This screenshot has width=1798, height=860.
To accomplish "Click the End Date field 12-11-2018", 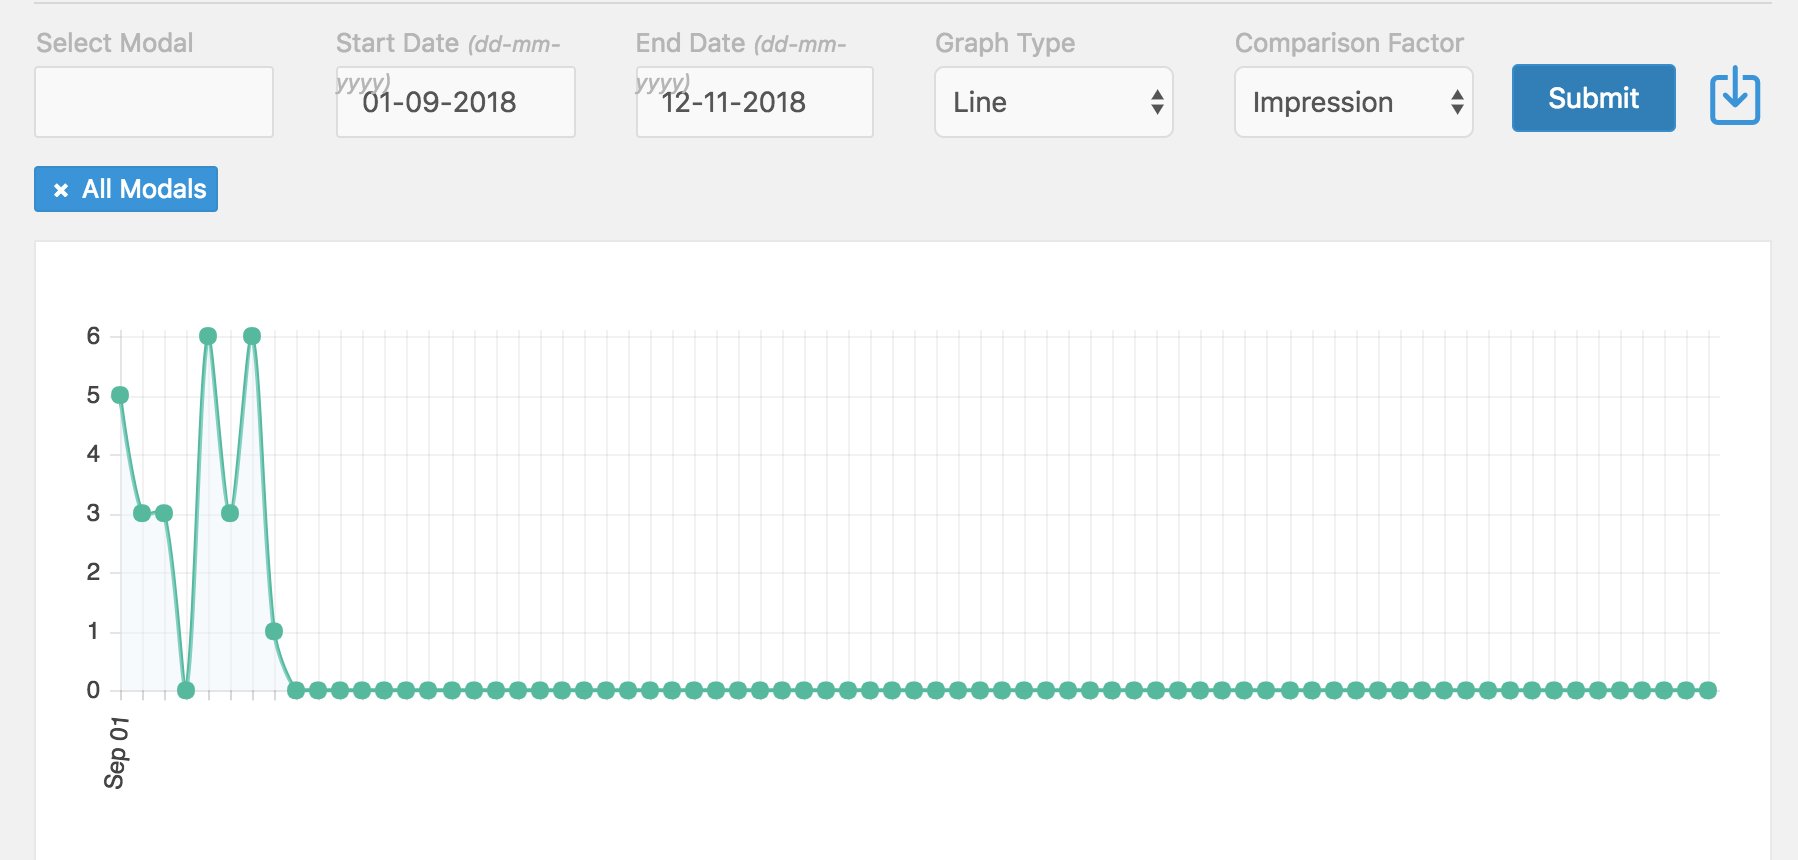I will pos(755,102).
